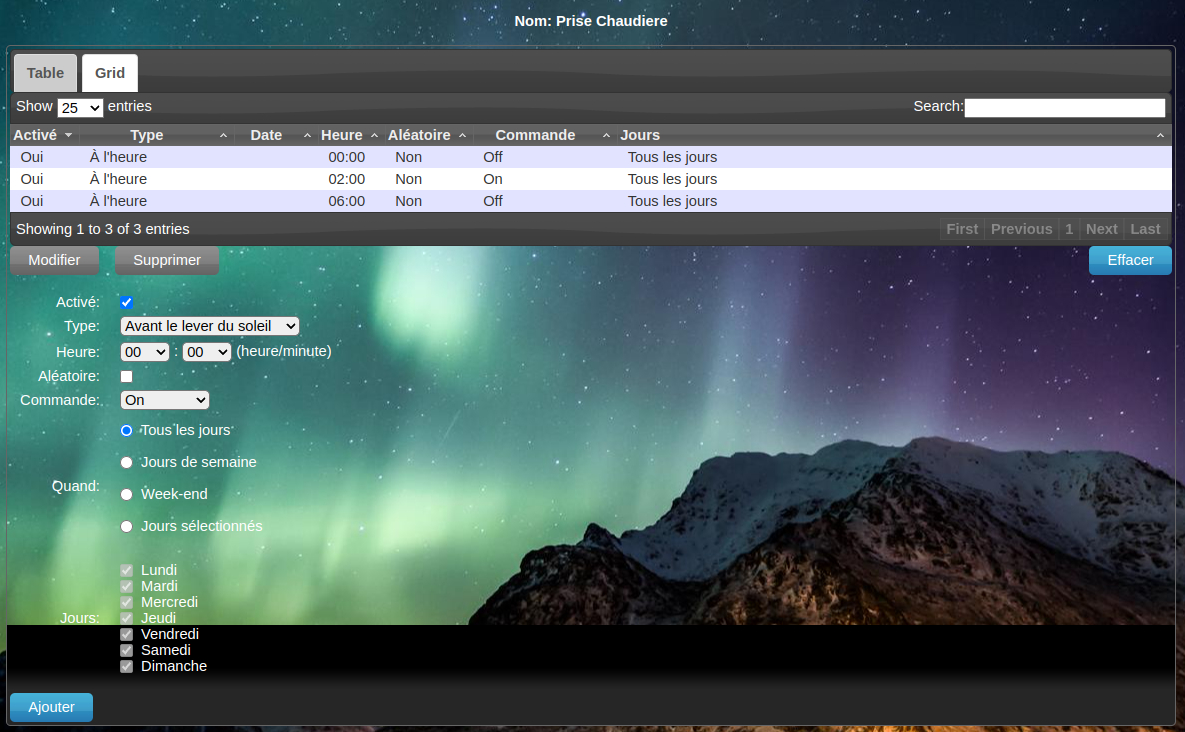Open the hour selector dropdown

tap(145, 352)
